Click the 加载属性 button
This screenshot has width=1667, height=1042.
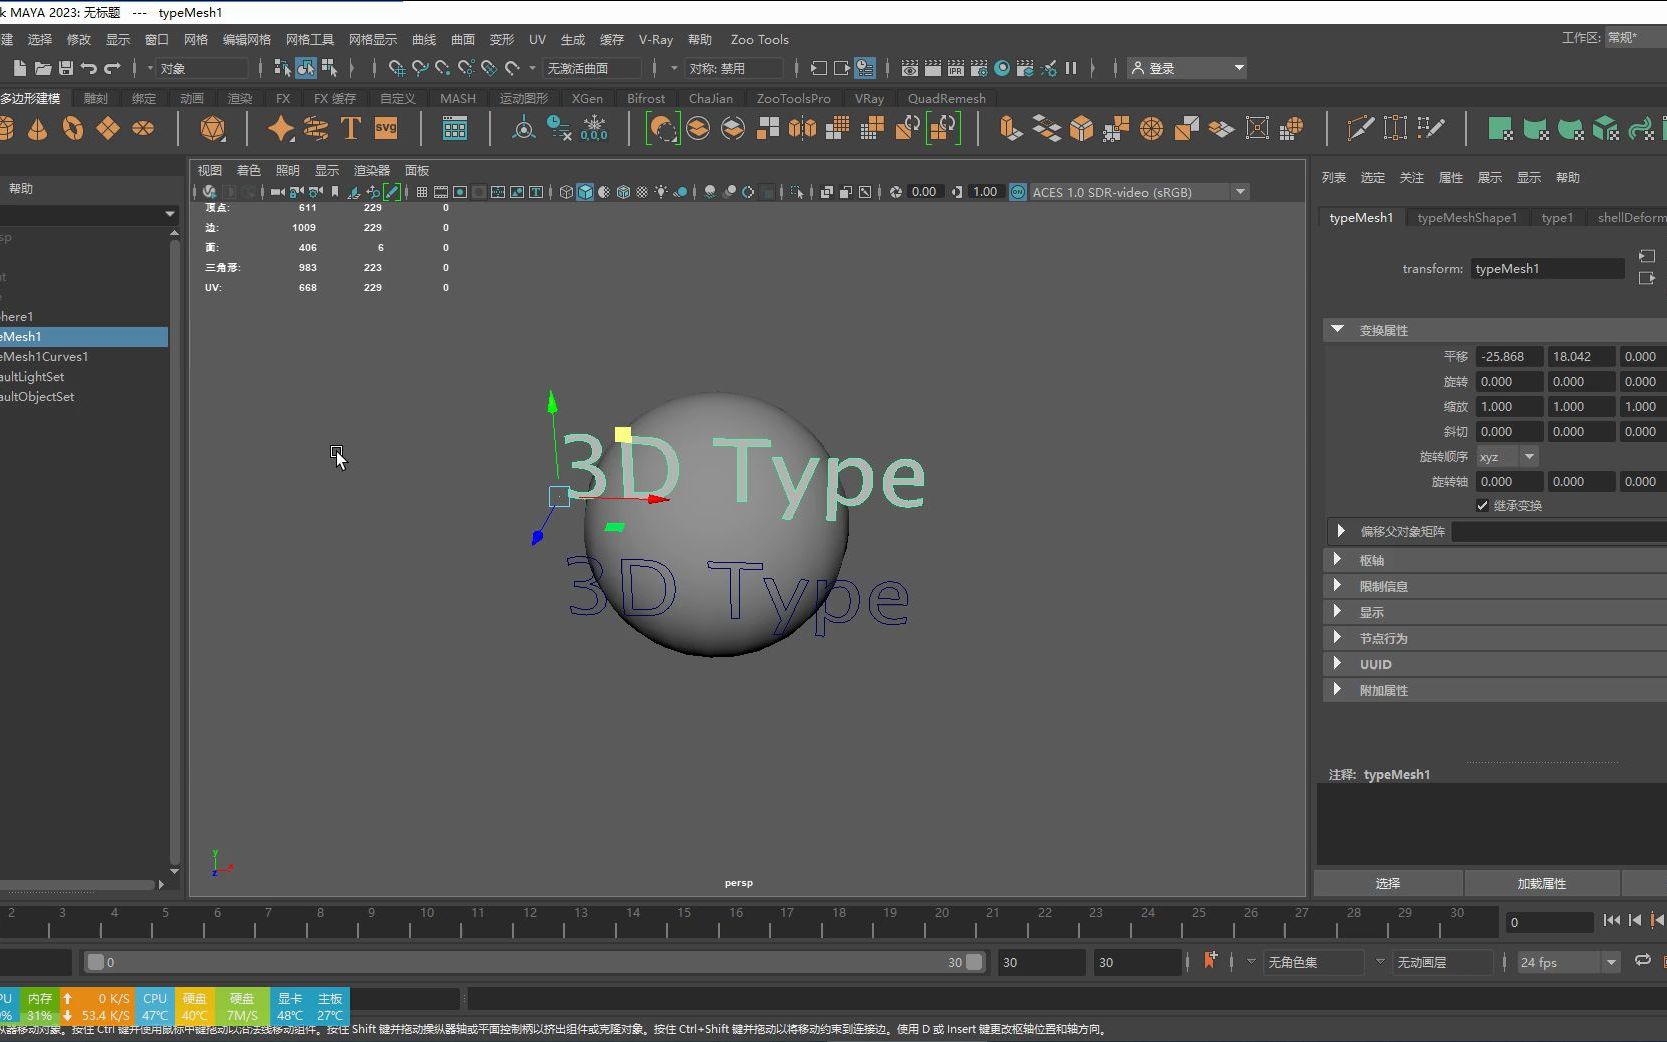click(1542, 883)
